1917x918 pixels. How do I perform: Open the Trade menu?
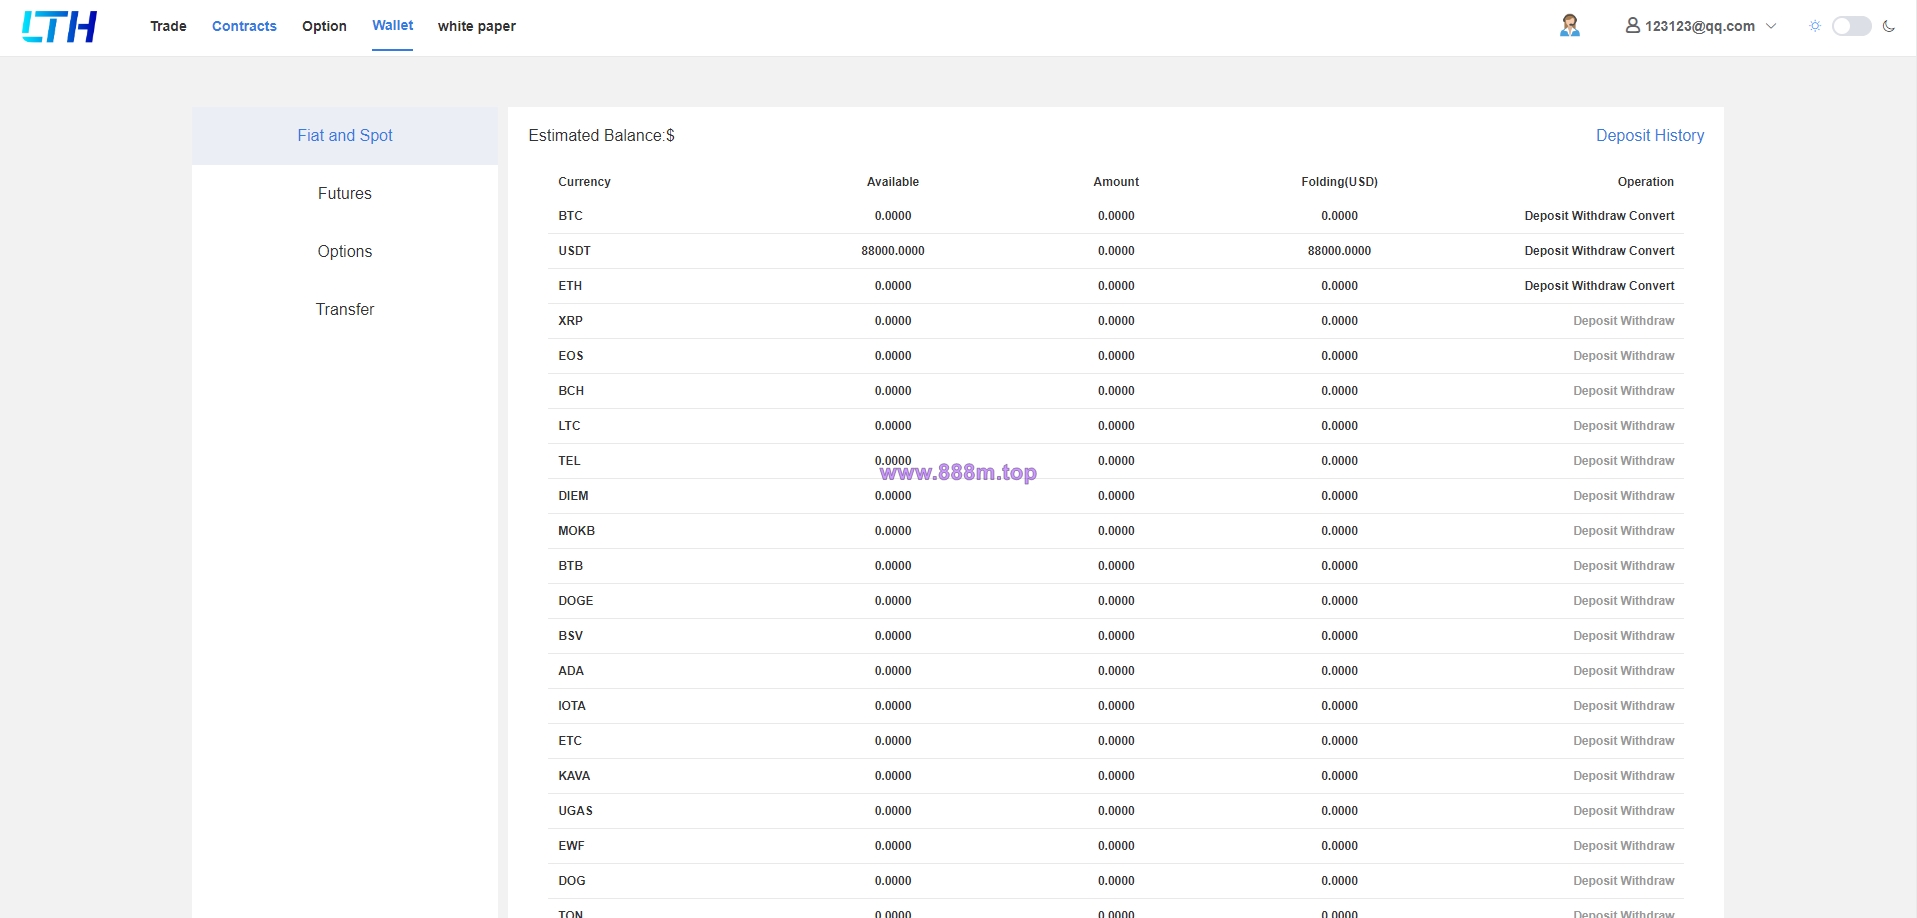coord(168,26)
